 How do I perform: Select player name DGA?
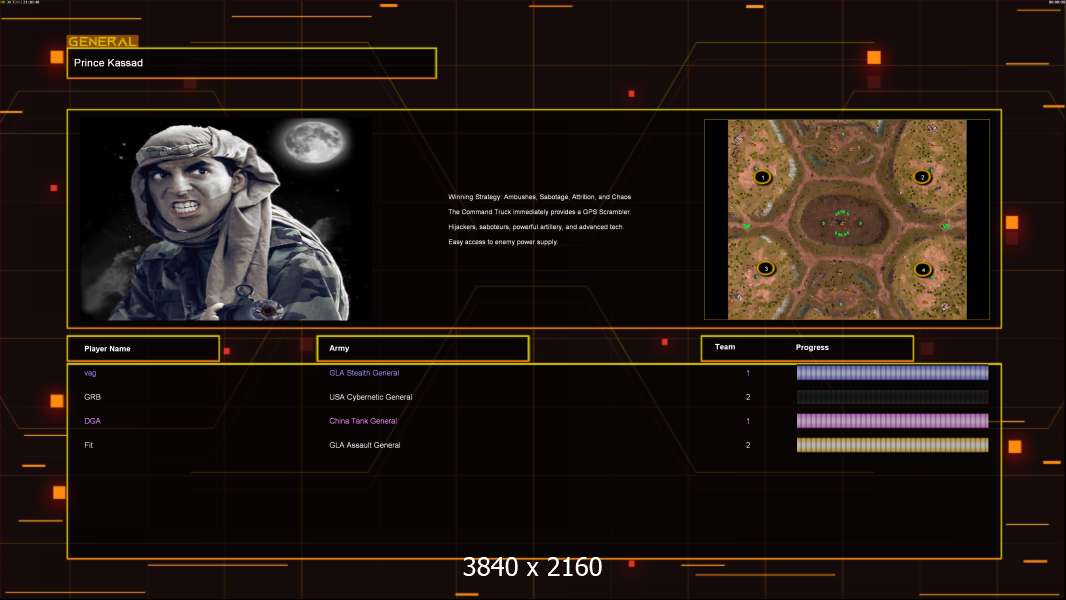point(92,421)
